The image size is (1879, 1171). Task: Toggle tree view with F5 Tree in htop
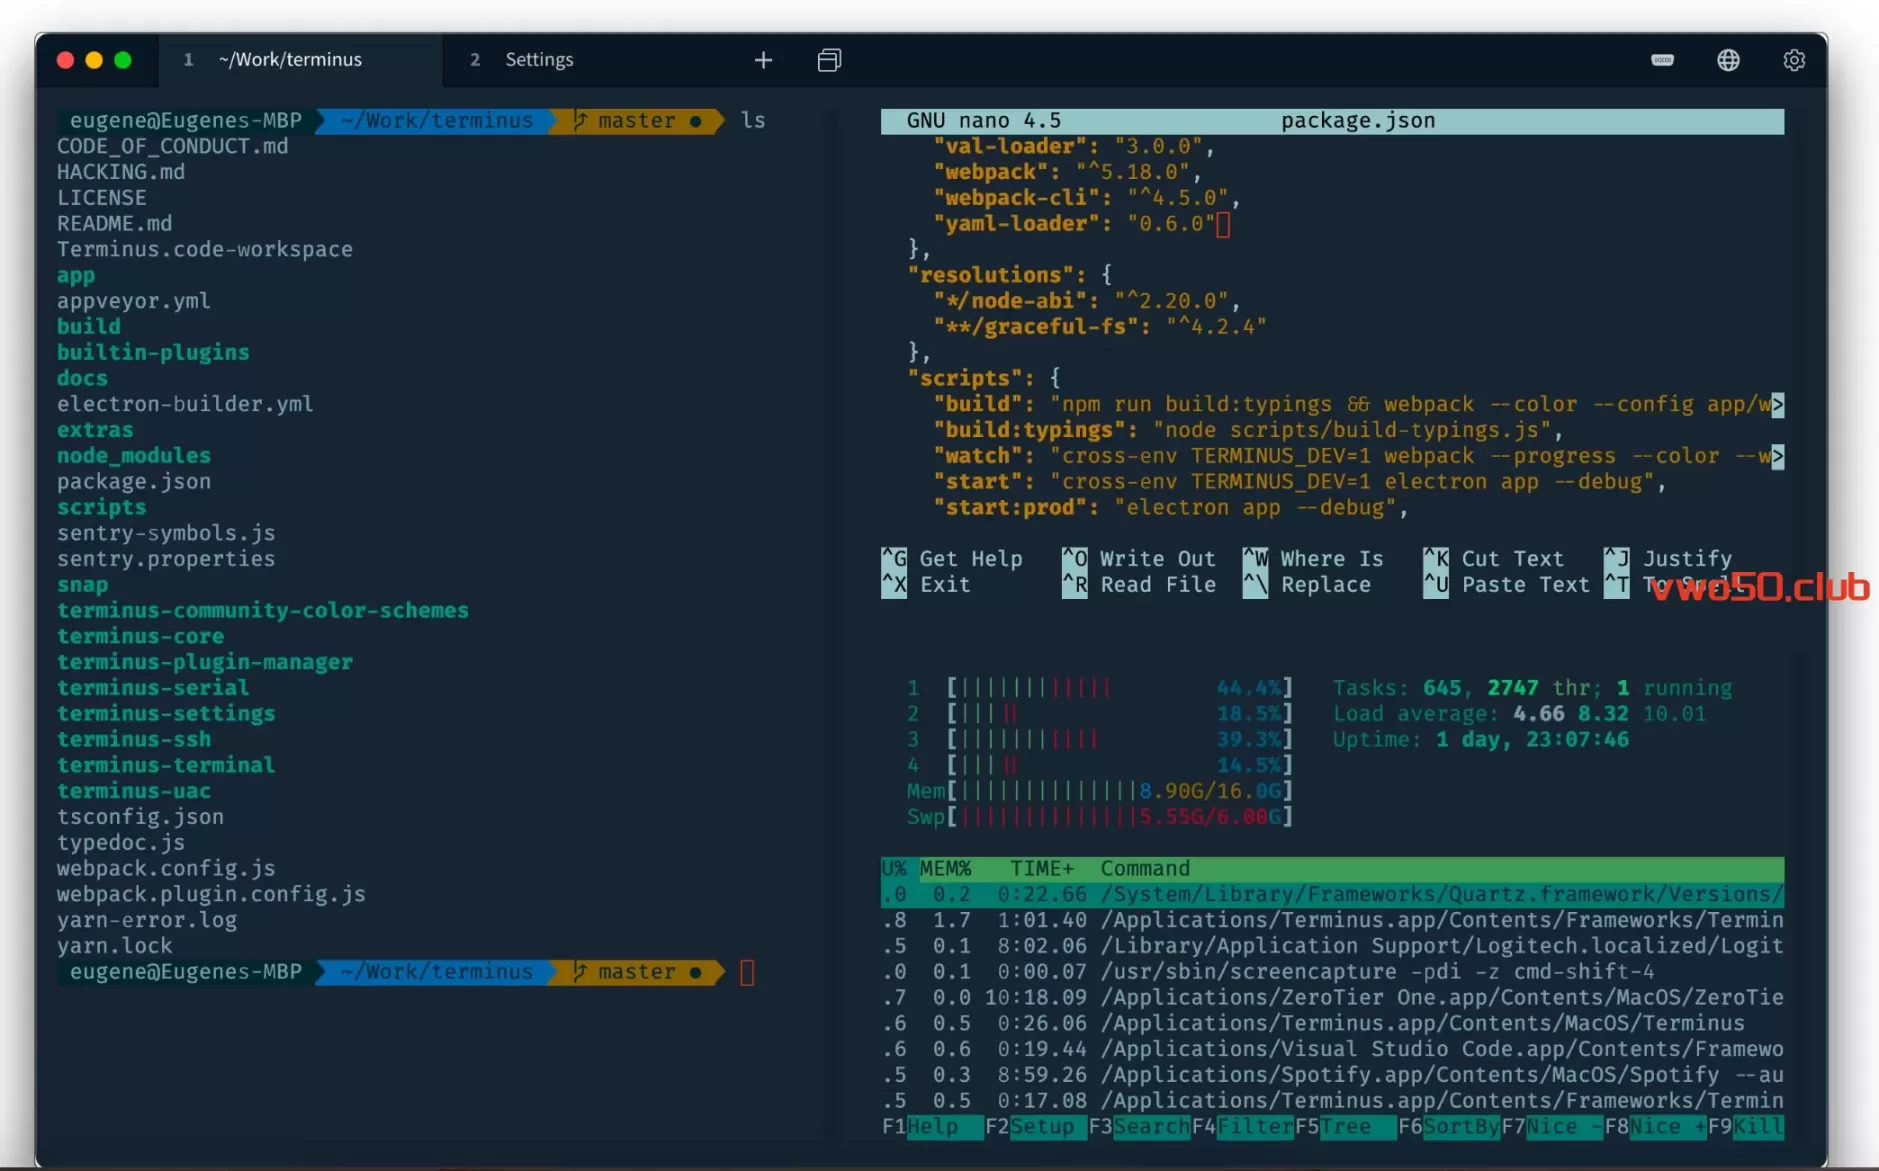pyautogui.click(x=1345, y=1127)
